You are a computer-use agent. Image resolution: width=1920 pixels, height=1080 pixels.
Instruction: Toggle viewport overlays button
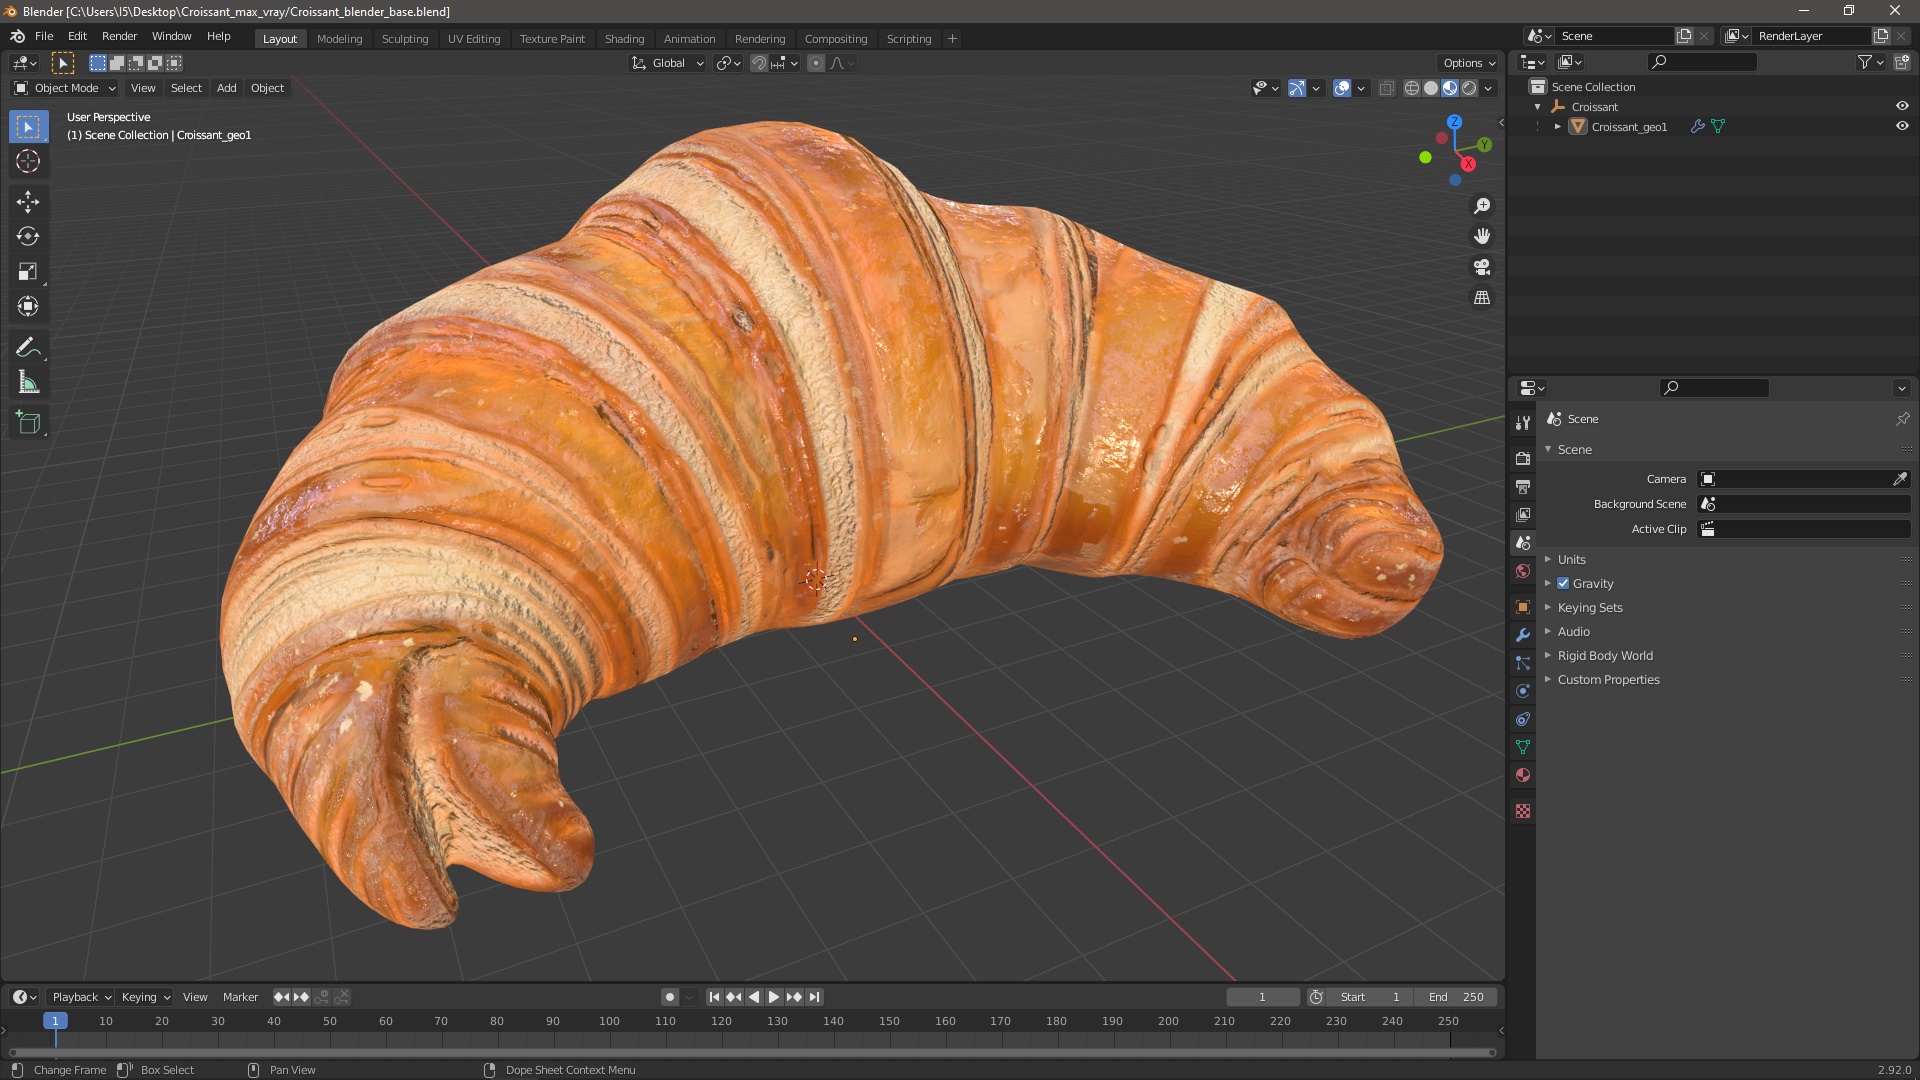1342,88
